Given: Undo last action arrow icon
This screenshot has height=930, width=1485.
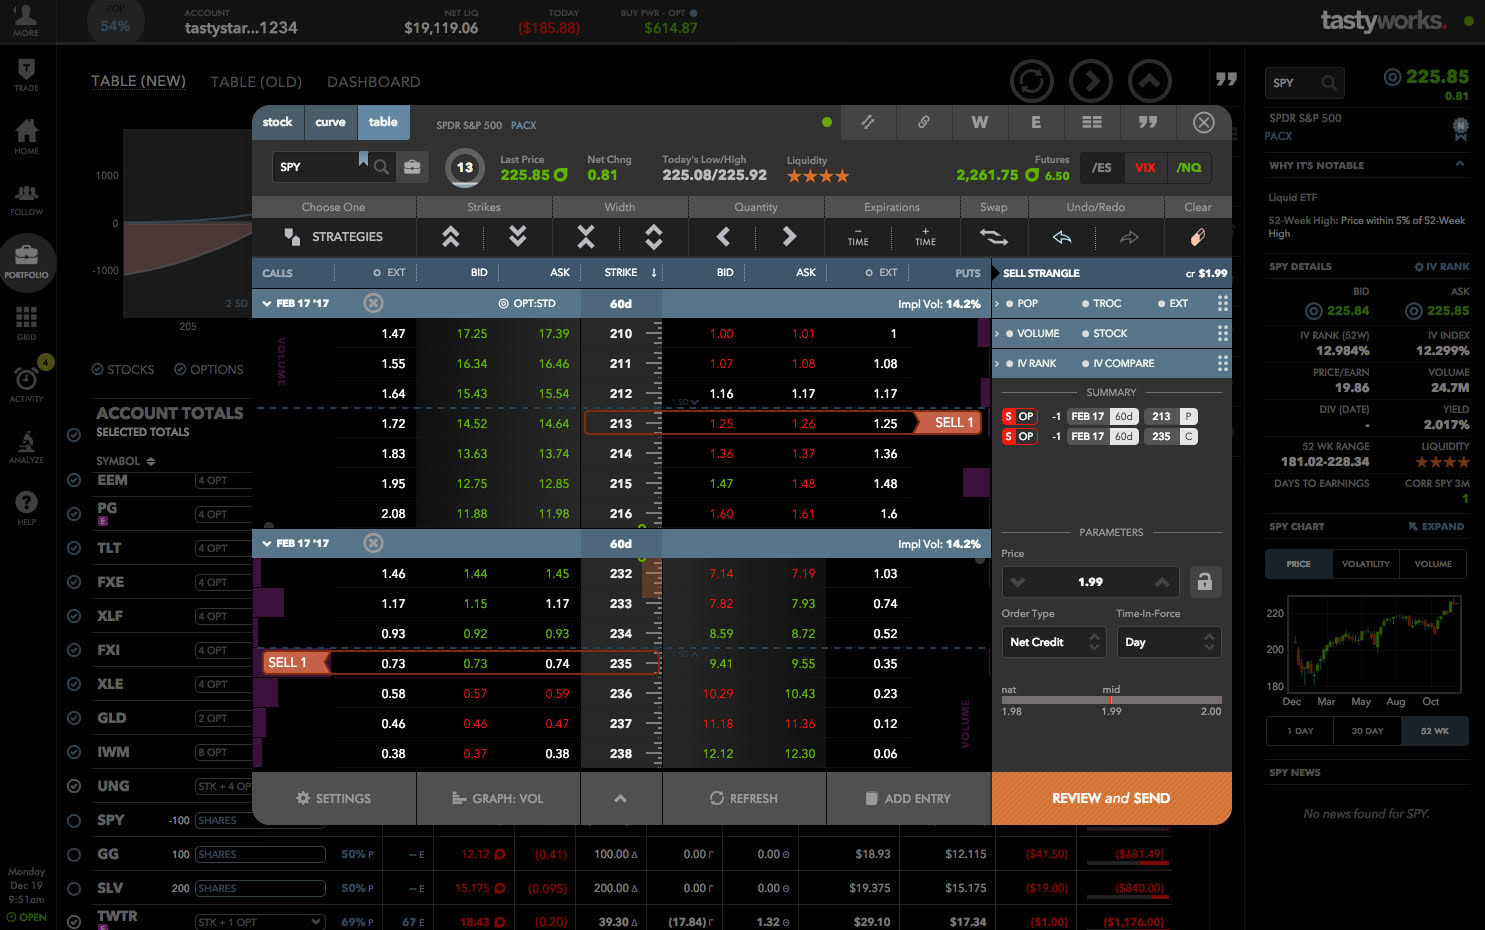Looking at the screenshot, I should pyautogui.click(x=1062, y=237).
